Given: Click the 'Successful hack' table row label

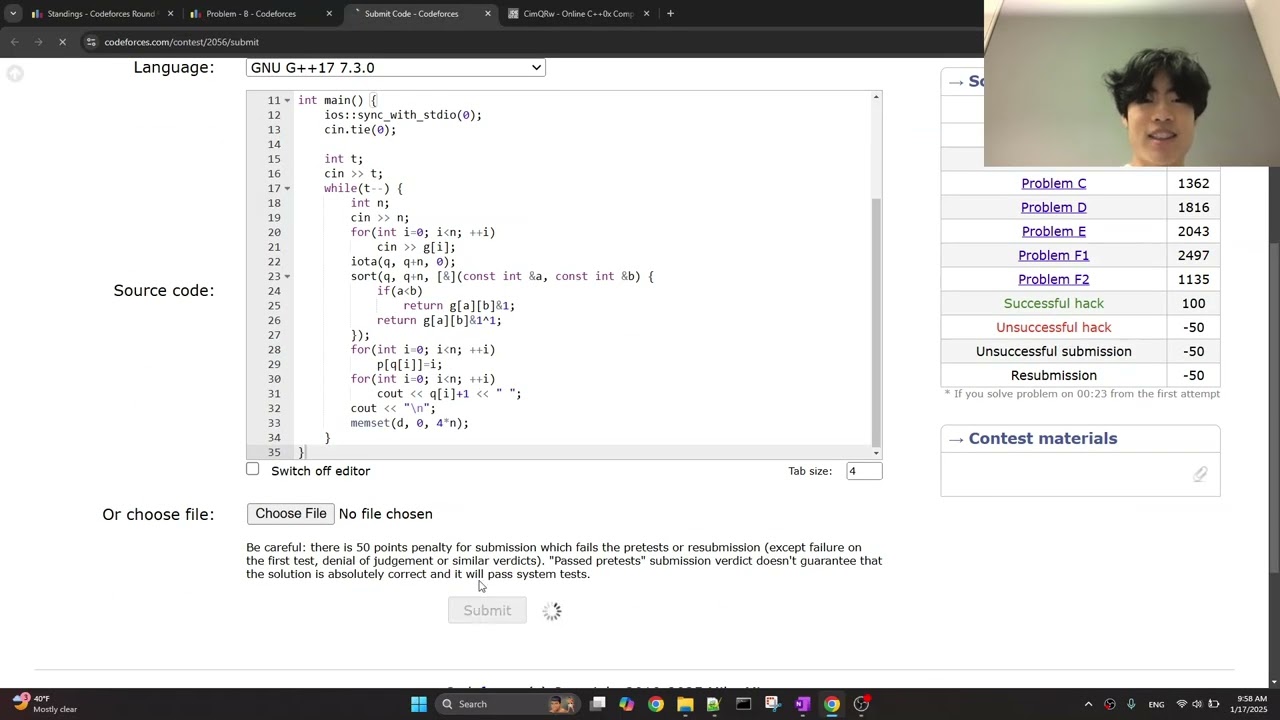Looking at the screenshot, I should click(x=1053, y=303).
